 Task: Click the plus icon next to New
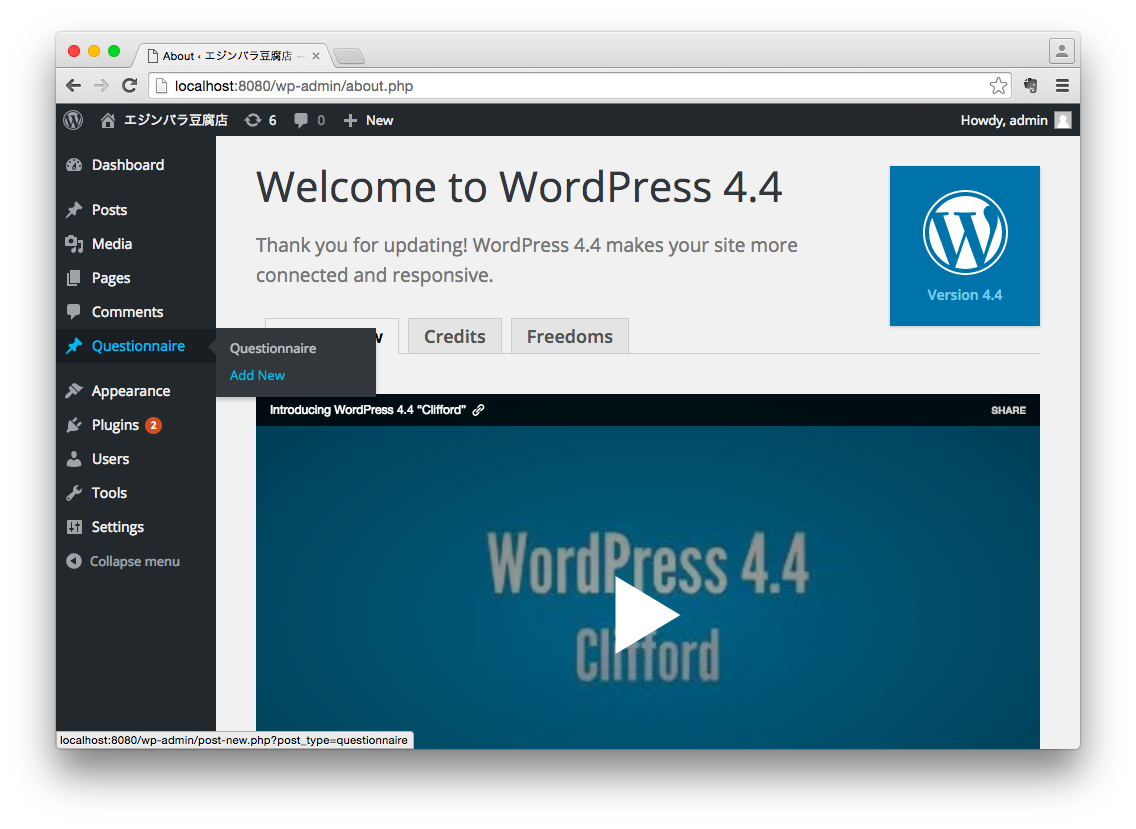(350, 120)
